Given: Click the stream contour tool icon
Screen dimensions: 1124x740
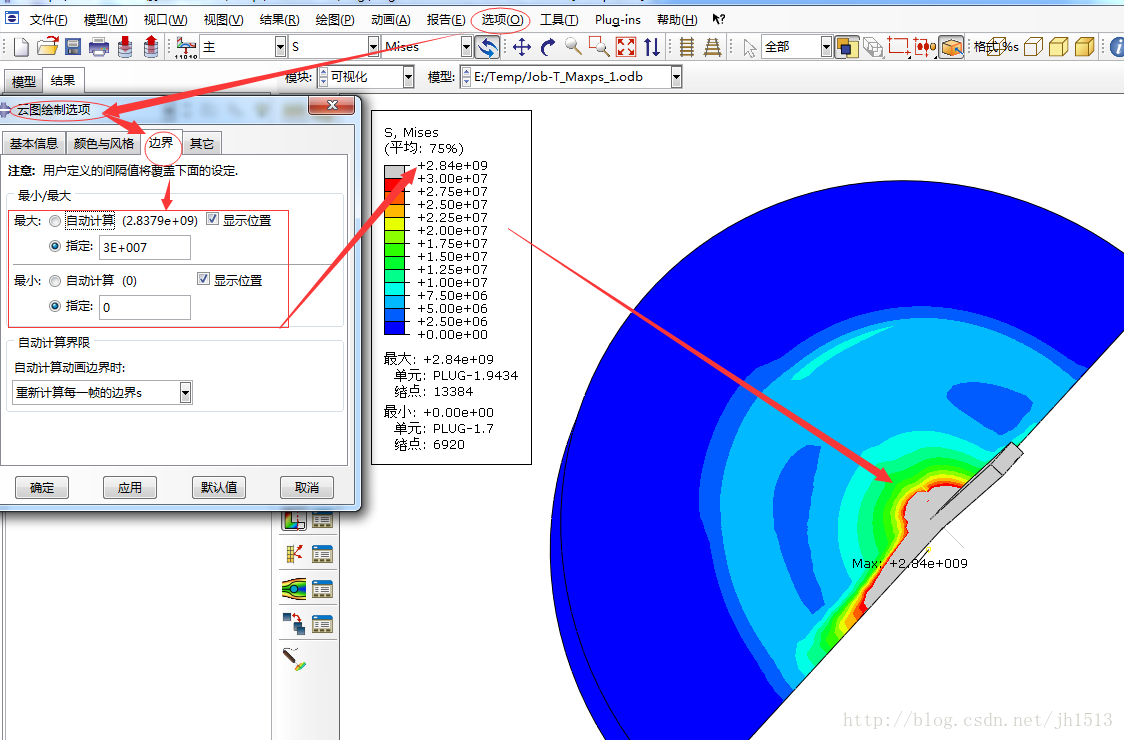Looking at the screenshot, I should tap(294, 589).
